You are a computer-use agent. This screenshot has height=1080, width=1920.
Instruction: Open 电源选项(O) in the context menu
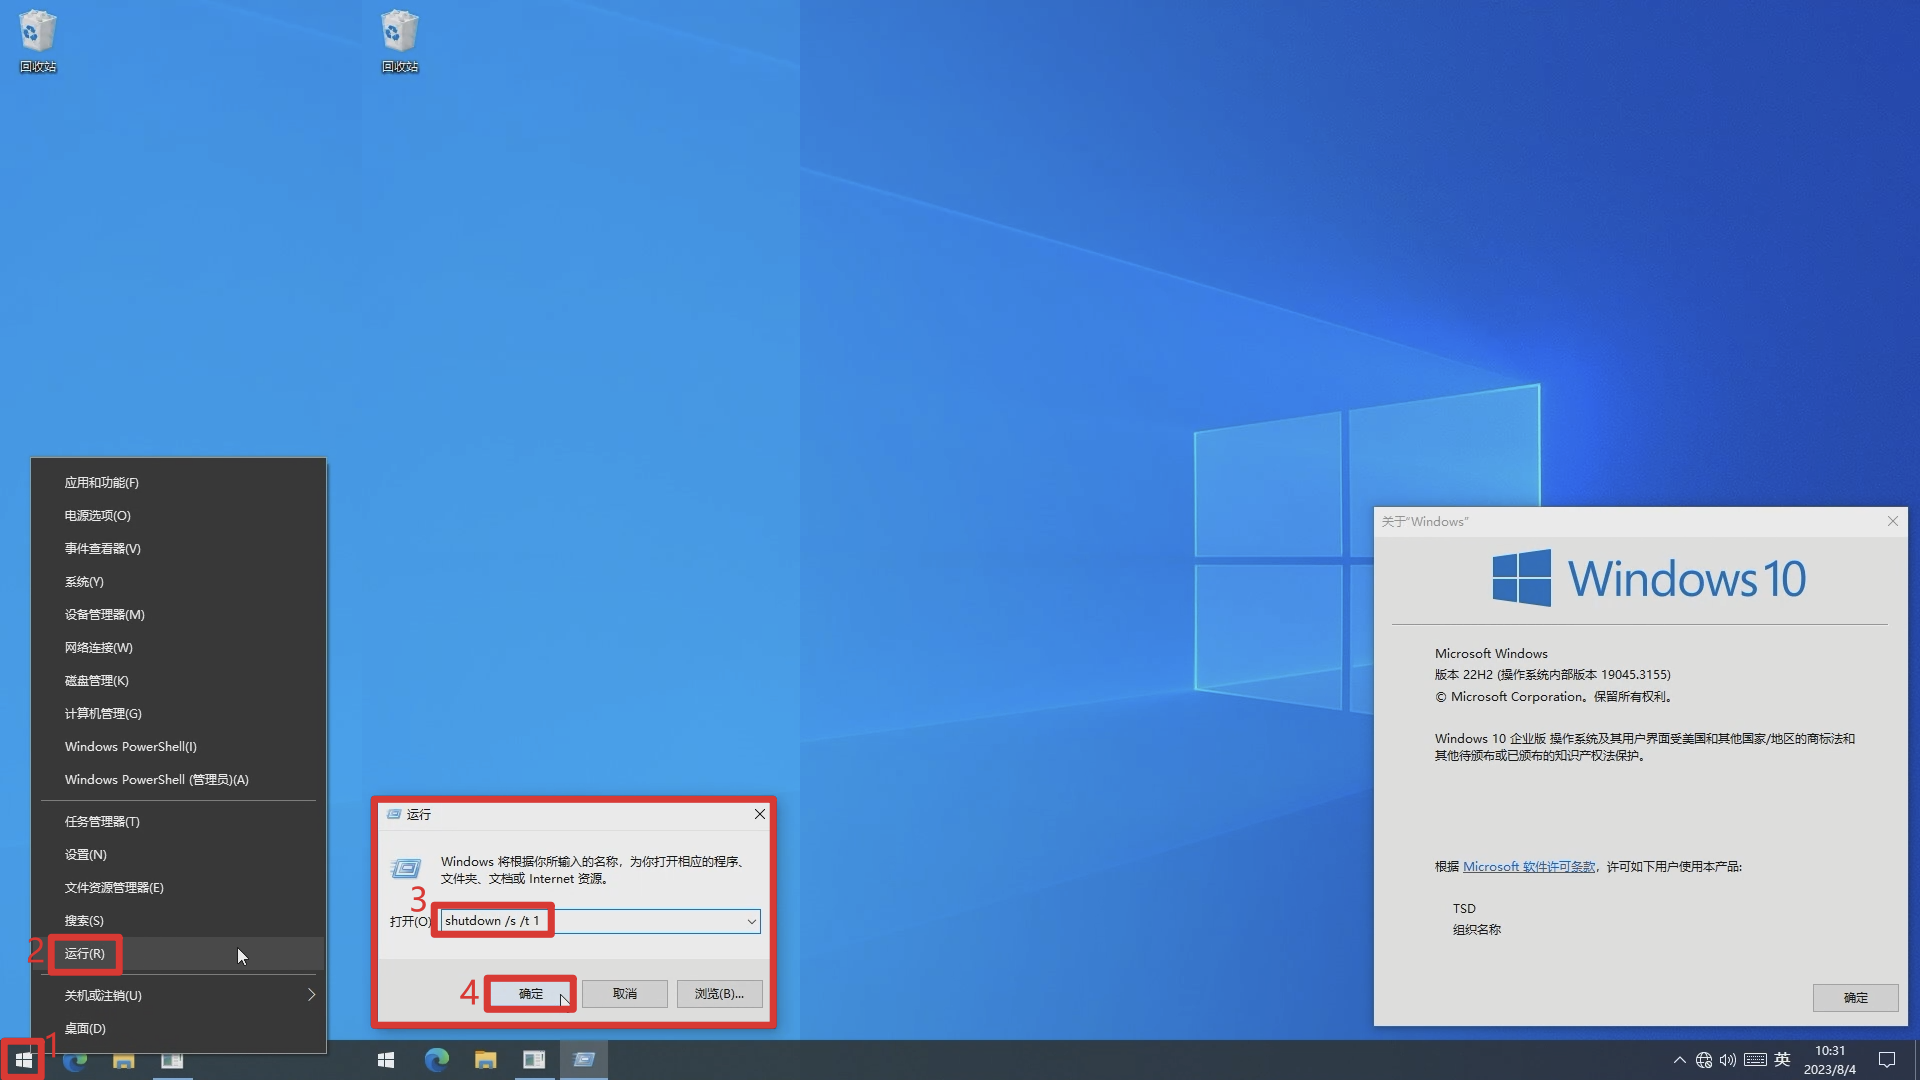coord(179,515)
